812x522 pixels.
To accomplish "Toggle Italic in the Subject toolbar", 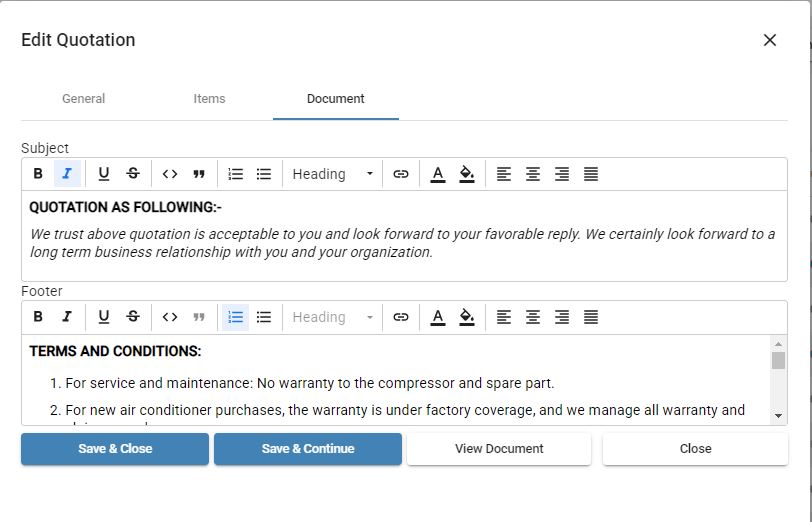I will tap(67, 174).
